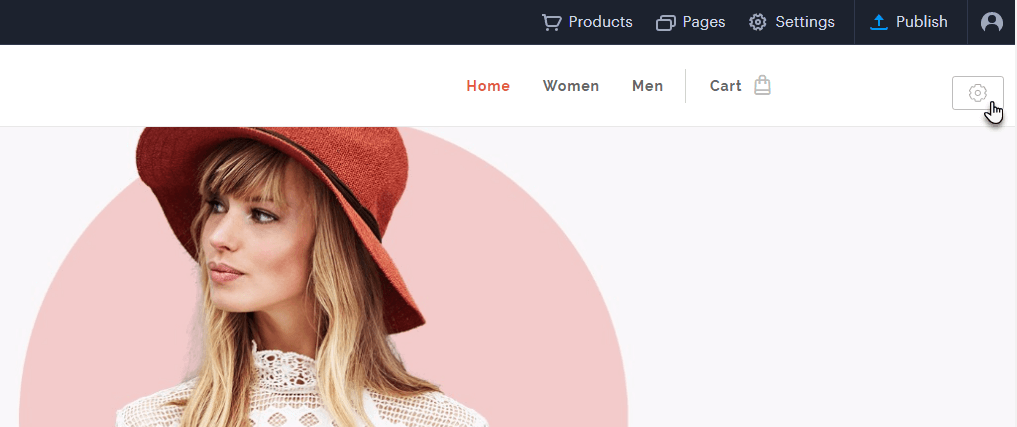Image resolution: width=1017 pixels, height=427 pixels.
Task: Click the shopping bag icon next to Cart
Action: coord(762,86)
